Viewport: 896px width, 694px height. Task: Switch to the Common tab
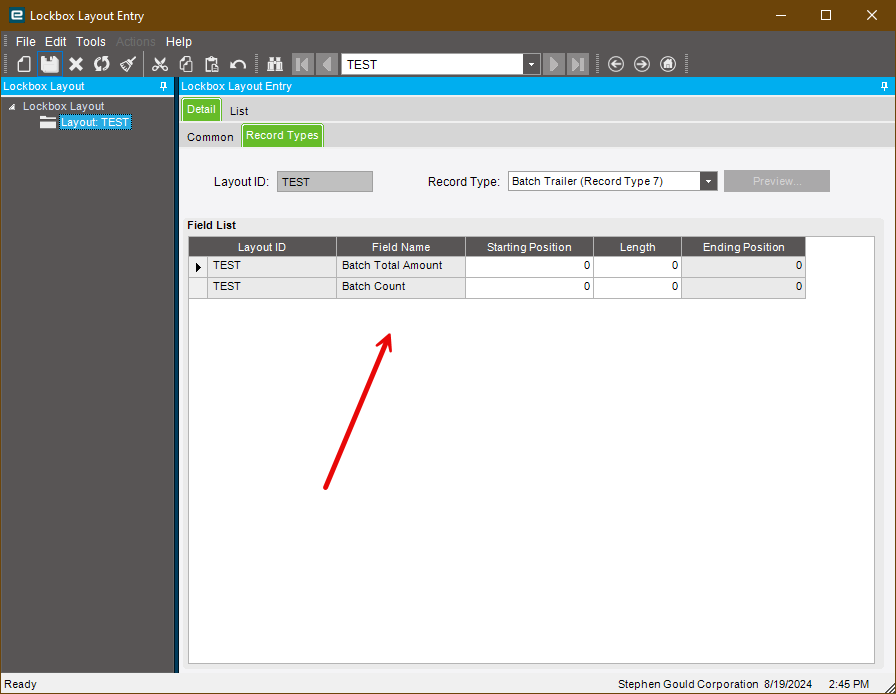tap(210, 137)
